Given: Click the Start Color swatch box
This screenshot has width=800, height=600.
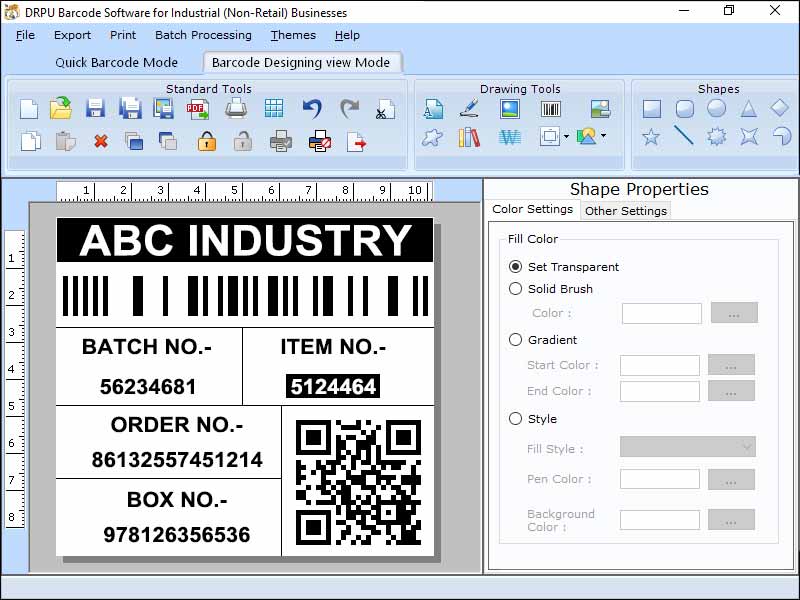Looking at the screenshot, I should [660, 365].
